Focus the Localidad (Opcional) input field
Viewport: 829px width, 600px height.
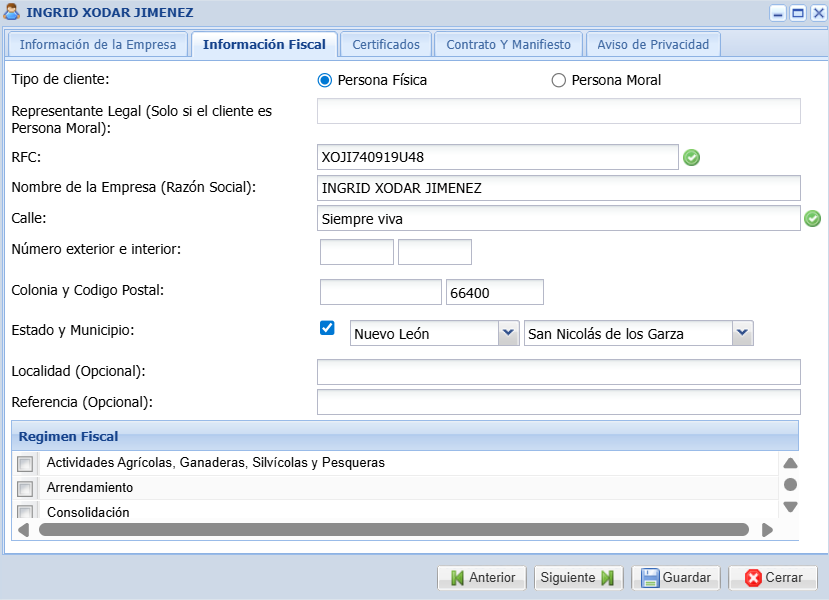coord(558,372)
